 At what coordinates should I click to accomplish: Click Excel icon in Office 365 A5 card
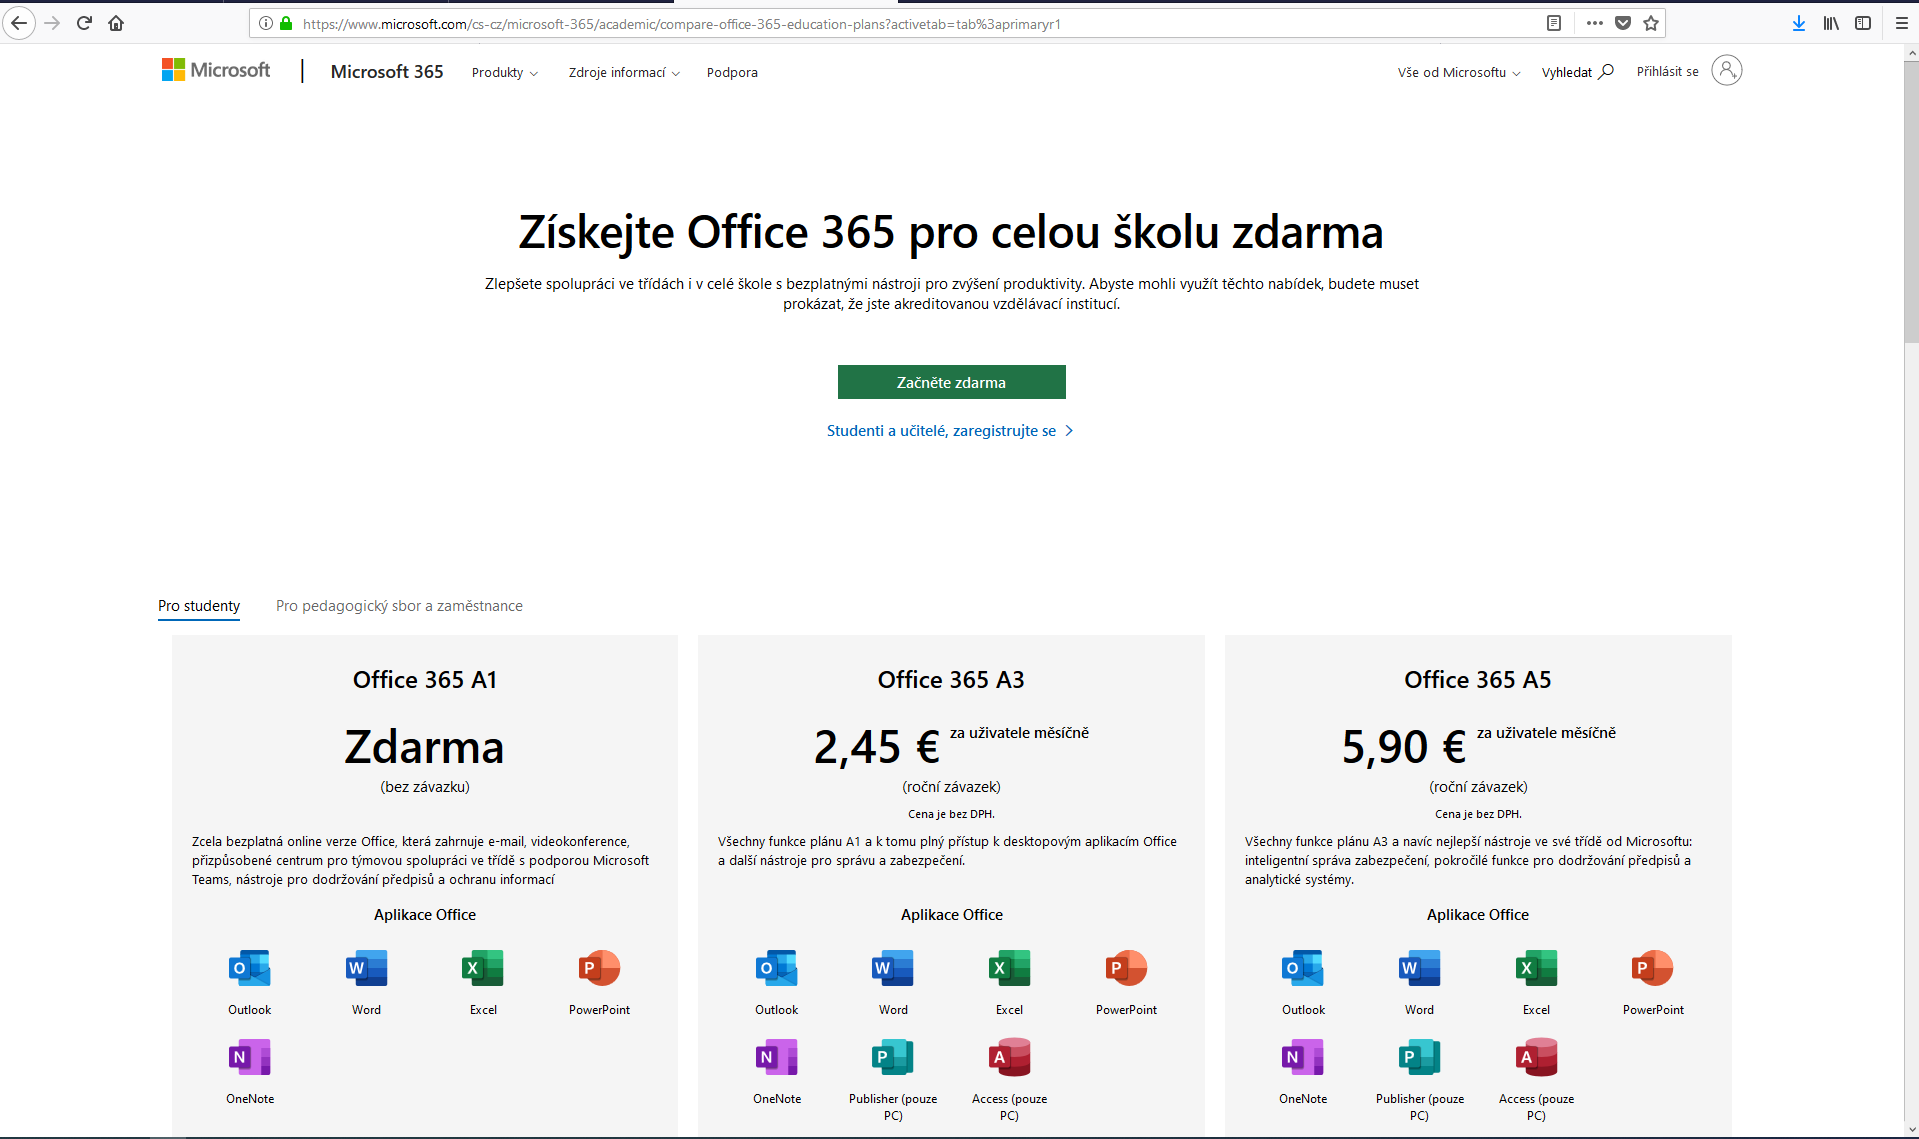click(1536, 968)
